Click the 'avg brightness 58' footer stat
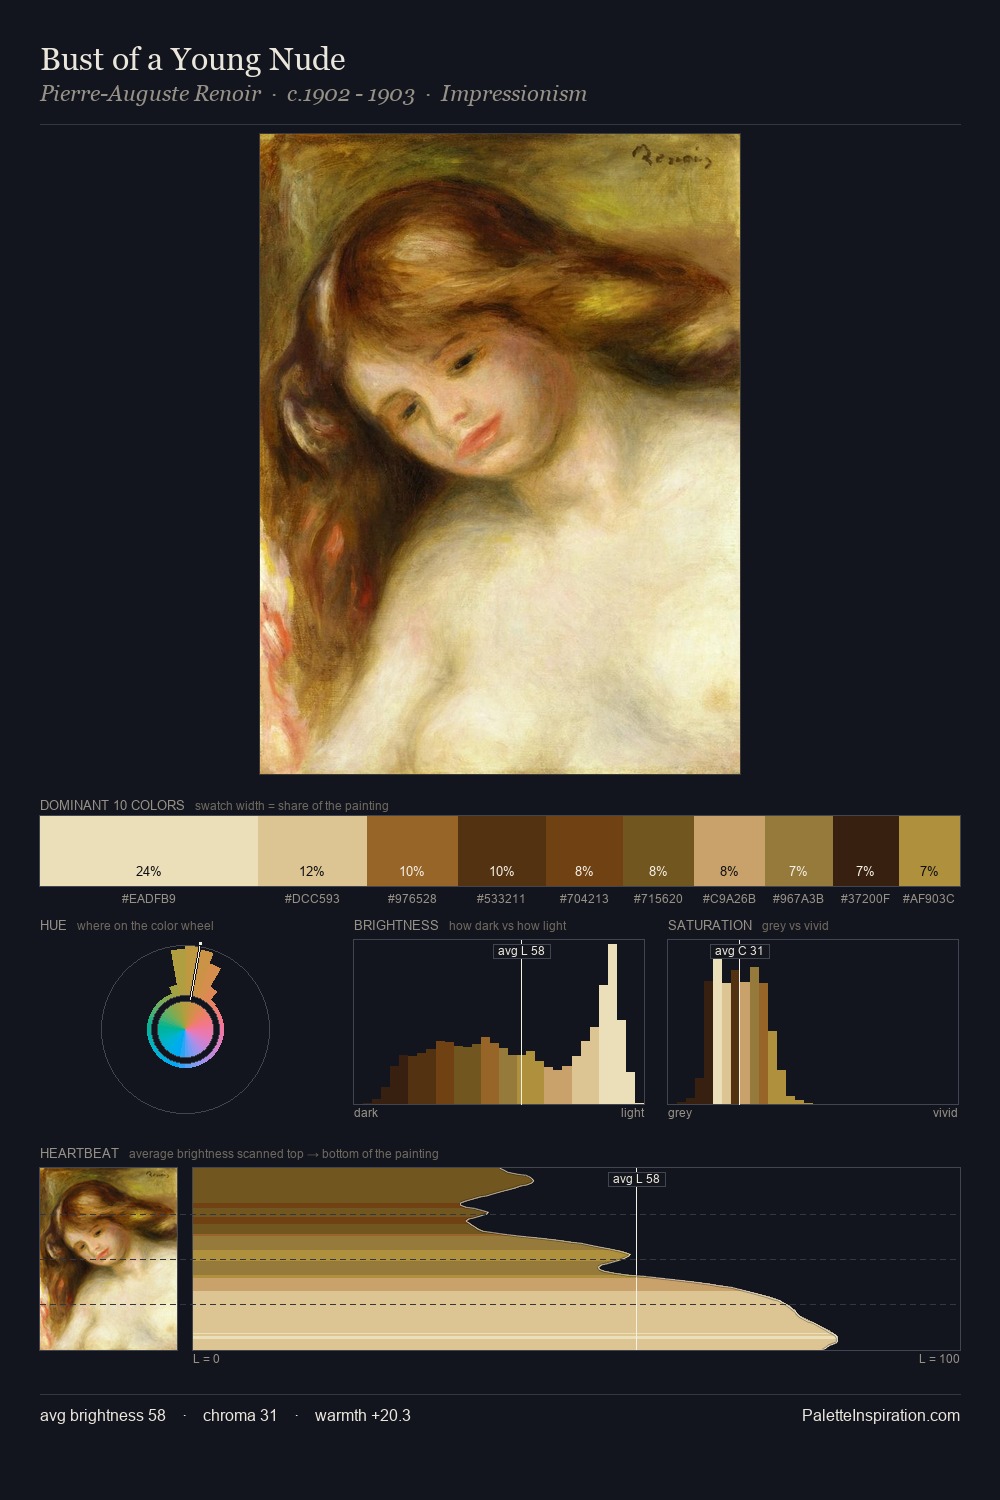The width and height of the screenshot is (1000, 1500). click(x=103, y=1415)
